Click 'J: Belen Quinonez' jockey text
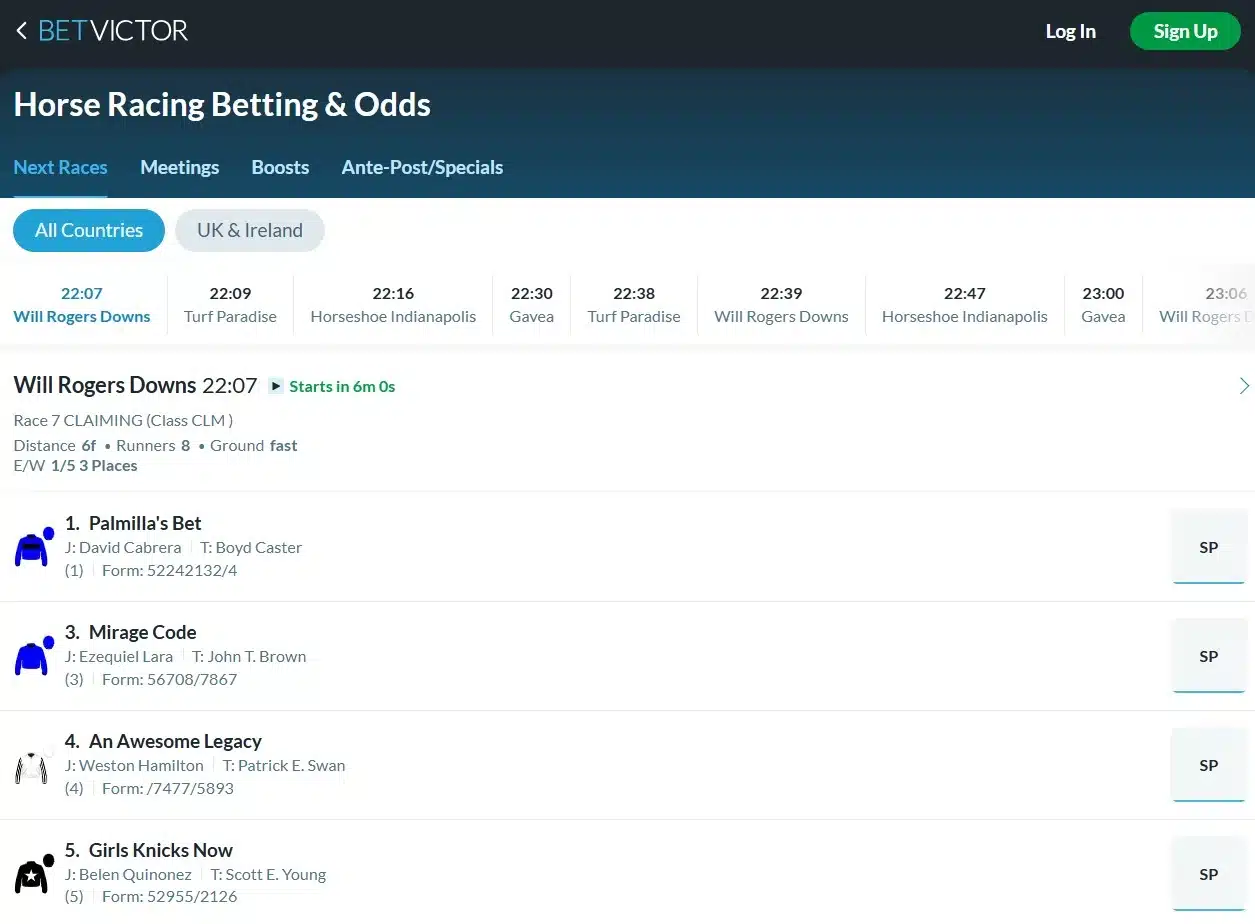 tap(128, 874)
